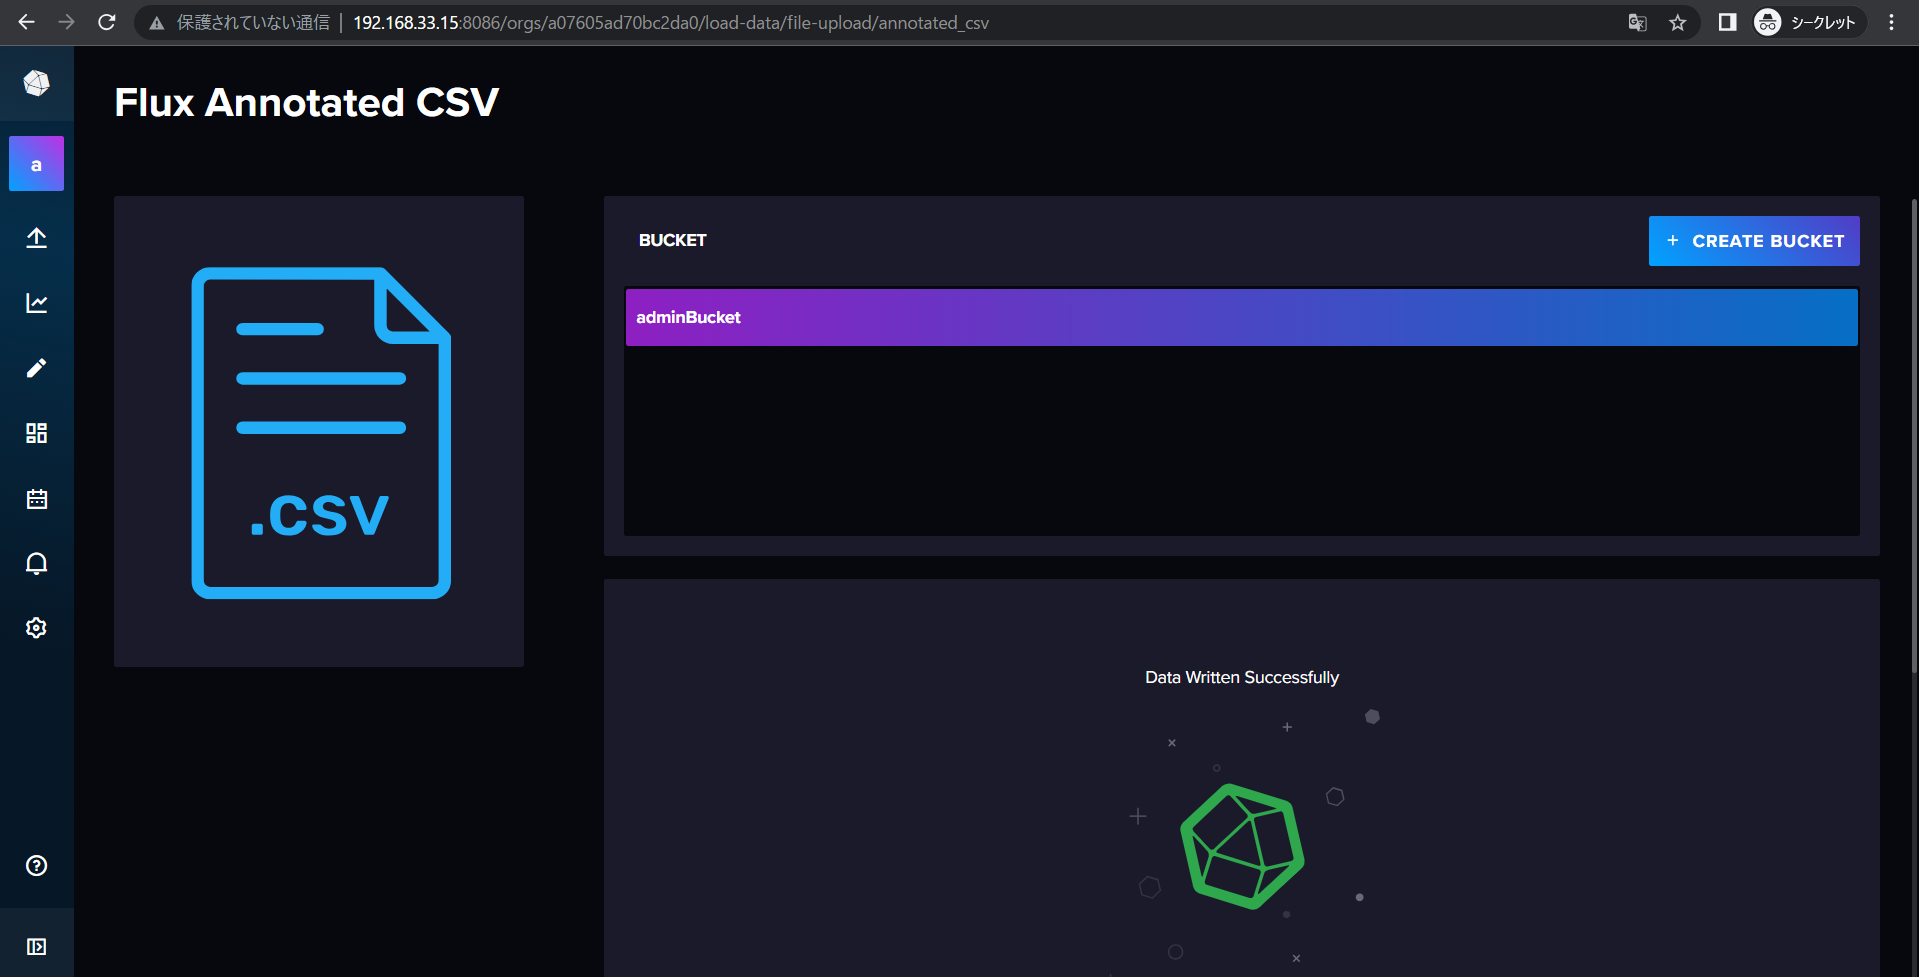Image resolution: width=1919 pixels, height=977 pixels.
Task: Click the Create Bucket button
Action: pyautogui.click(x=1753, y=241)
